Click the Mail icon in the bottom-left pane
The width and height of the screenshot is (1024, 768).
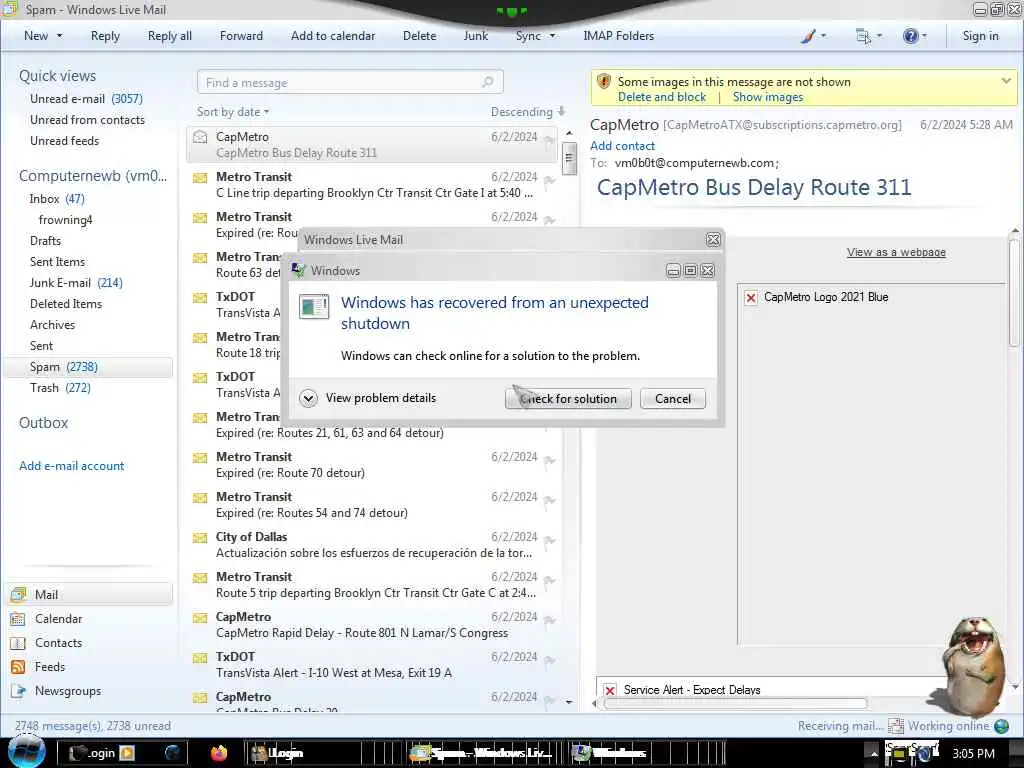(18, 594)
